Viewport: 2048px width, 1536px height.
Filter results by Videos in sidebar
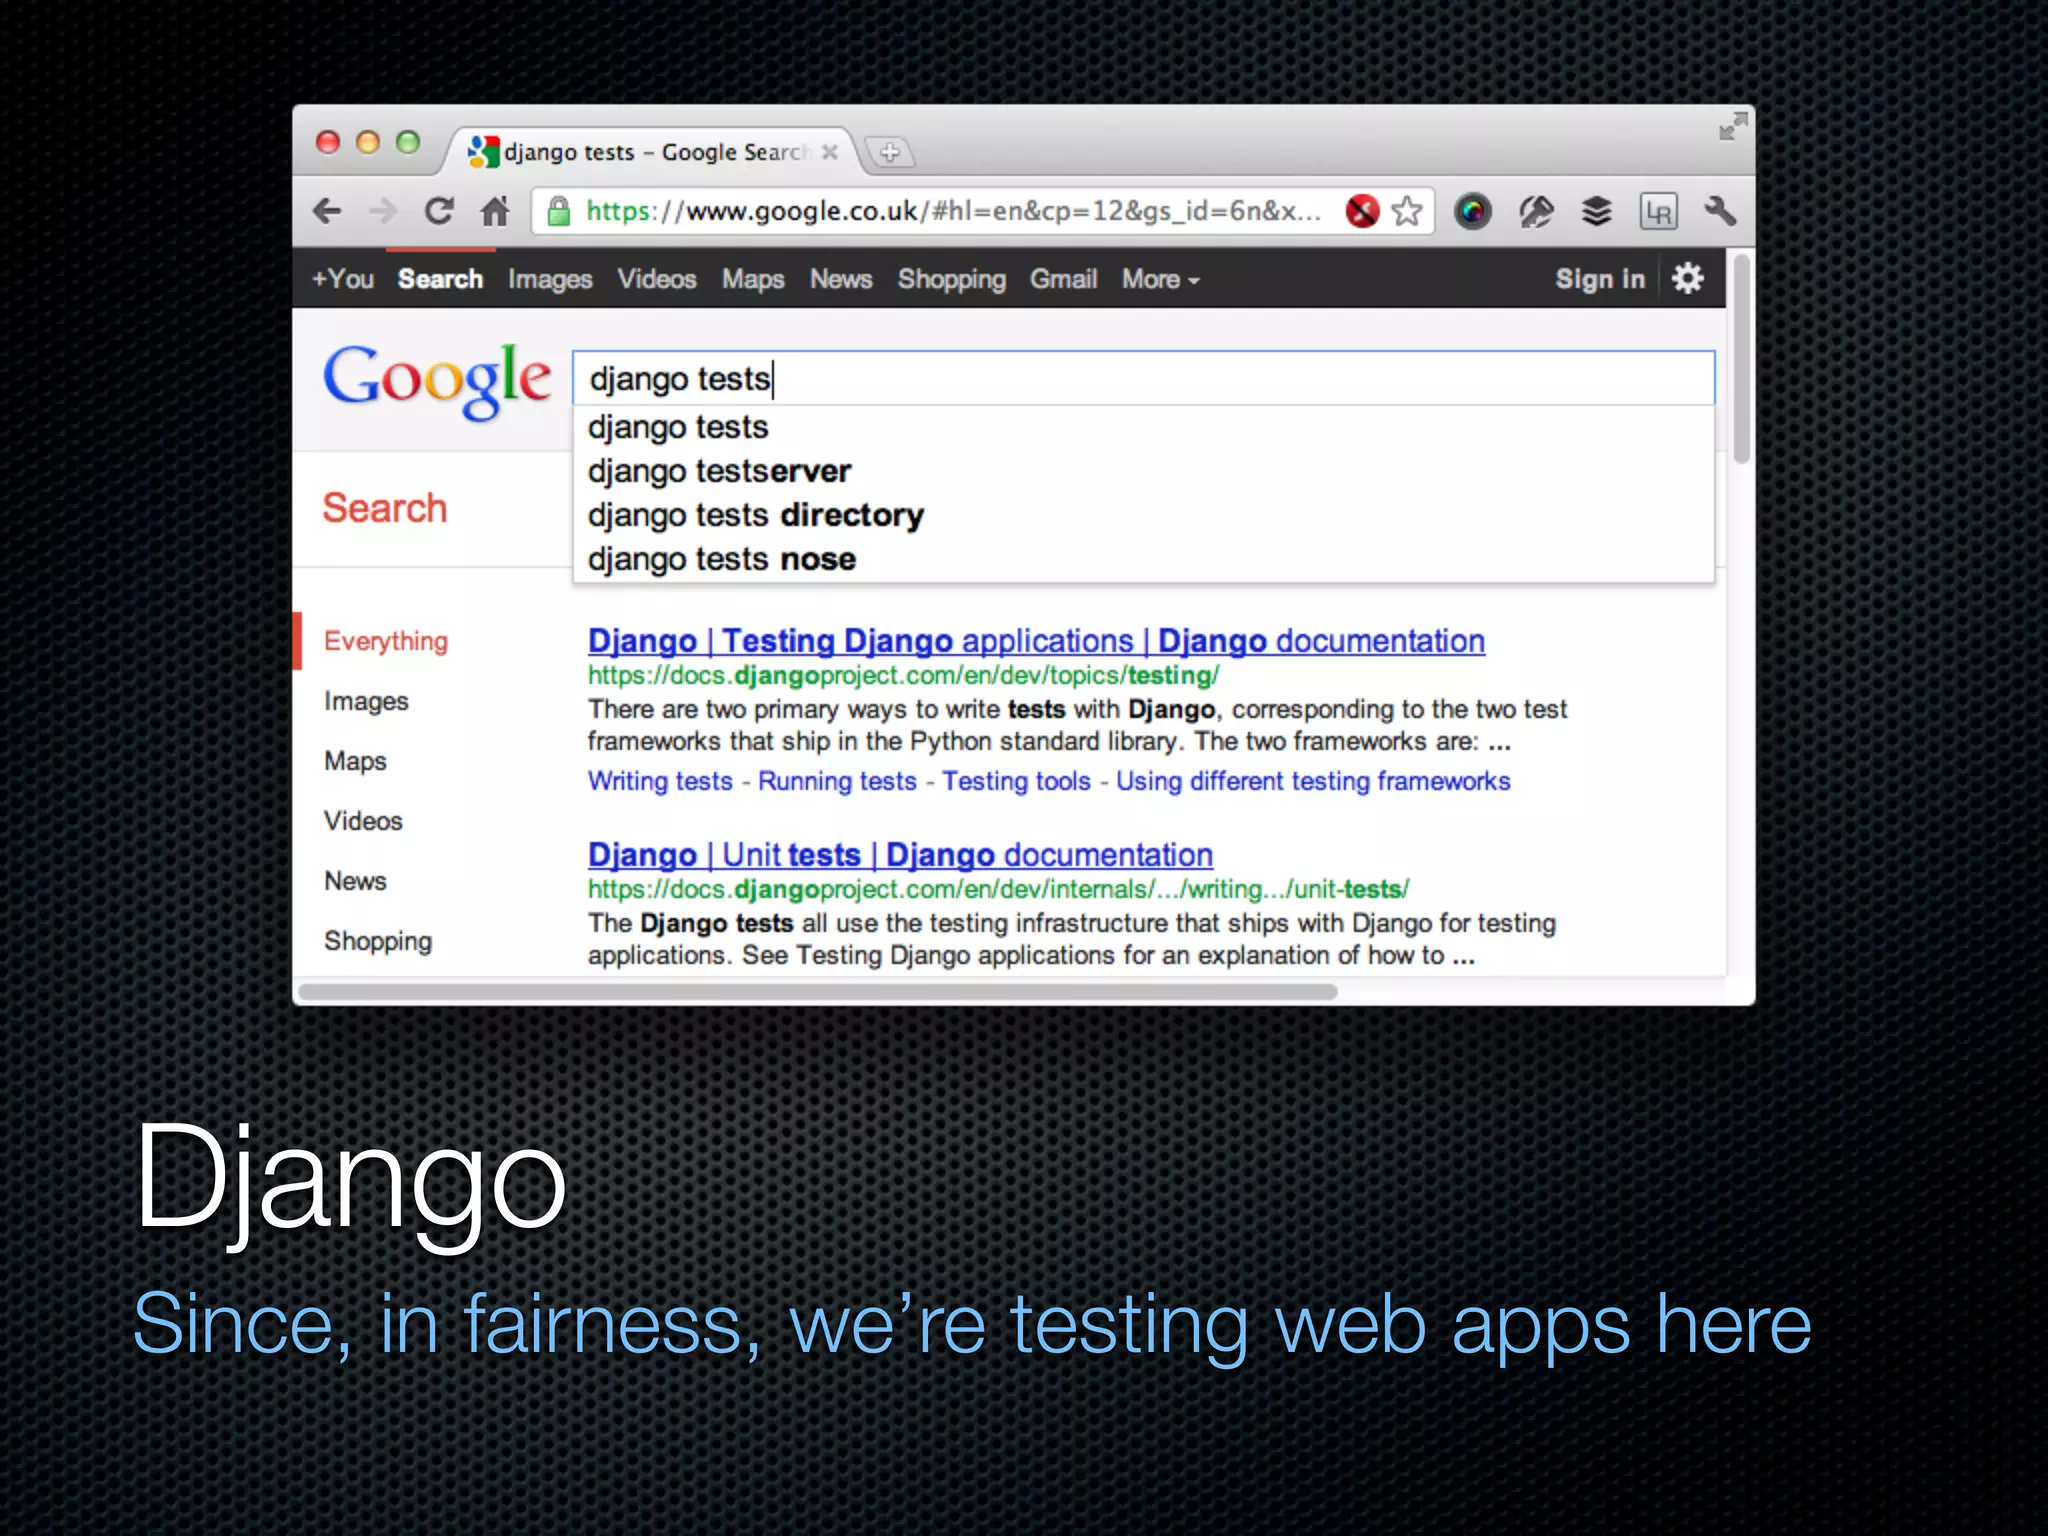(x=363, y=821)
